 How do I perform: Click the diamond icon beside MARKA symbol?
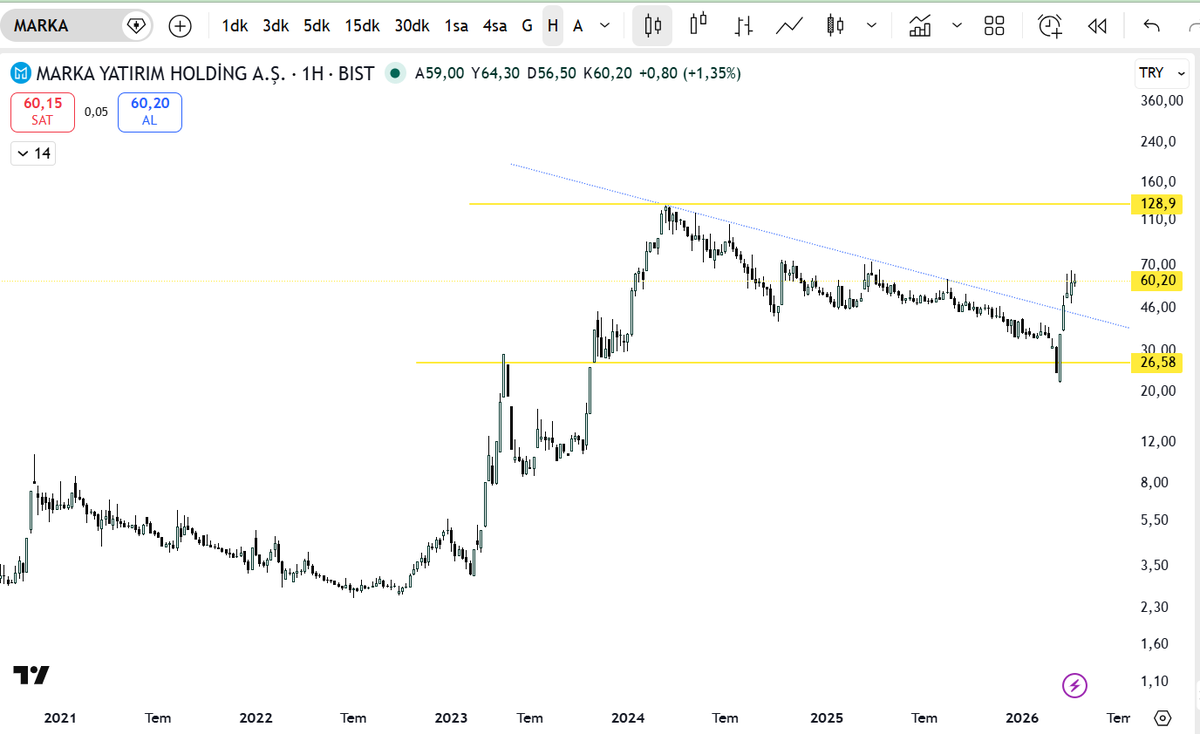coord(136,26)
